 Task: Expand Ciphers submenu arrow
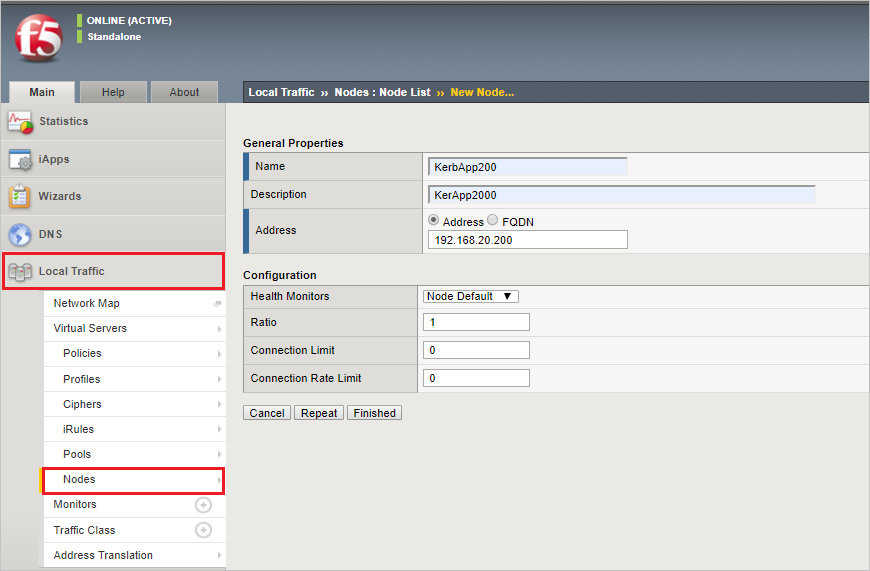tap(219, 405)
